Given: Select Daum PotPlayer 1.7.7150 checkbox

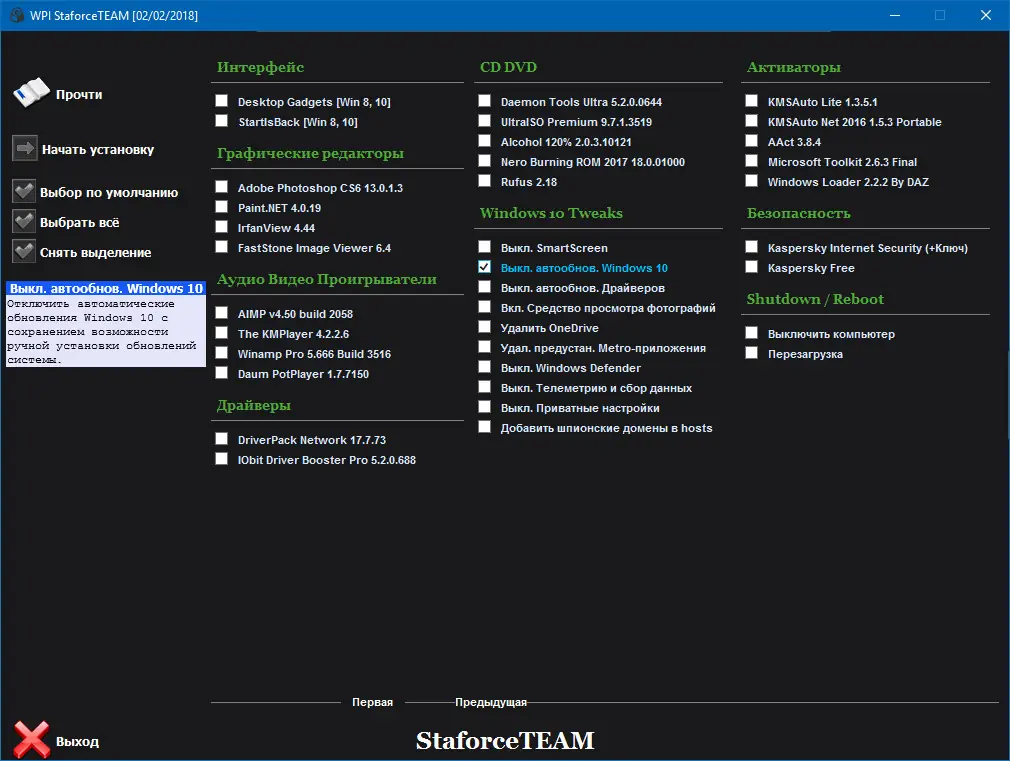Looking at the screenshot, I should pyautogui.click(x=222, y=372).
